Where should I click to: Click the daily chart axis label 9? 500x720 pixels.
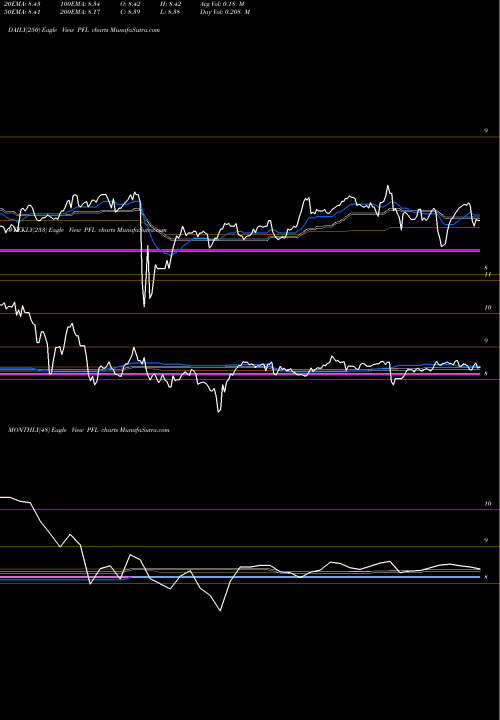486,131
